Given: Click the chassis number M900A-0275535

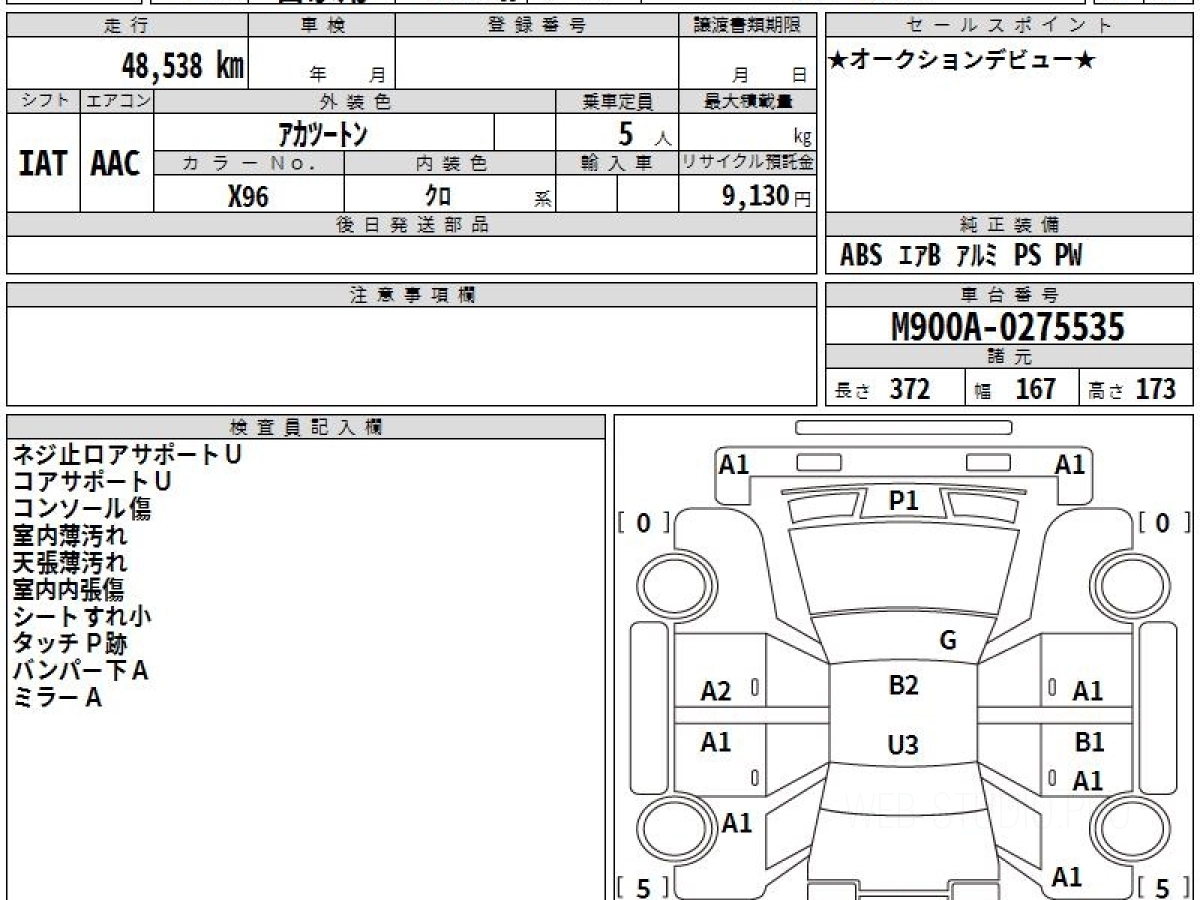Looking at the screenshot, I should 1008,327.
